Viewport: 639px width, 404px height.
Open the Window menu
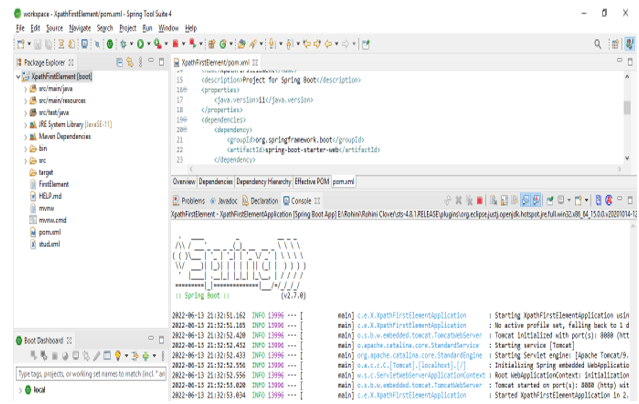pyautogui.click(x=168, y=28)
